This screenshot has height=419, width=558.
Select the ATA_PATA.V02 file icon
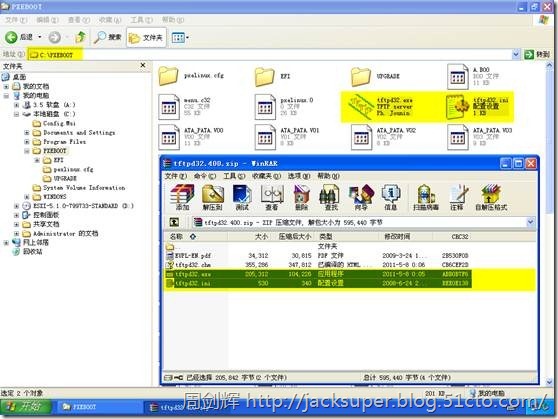click(x=361, y=137)
